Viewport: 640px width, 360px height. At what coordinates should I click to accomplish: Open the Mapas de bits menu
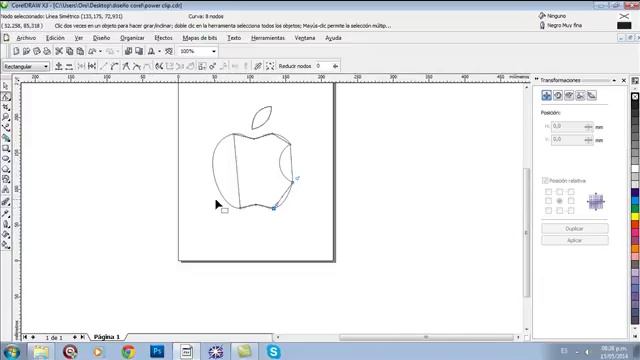pyautogui.click(x=200, y=38)
